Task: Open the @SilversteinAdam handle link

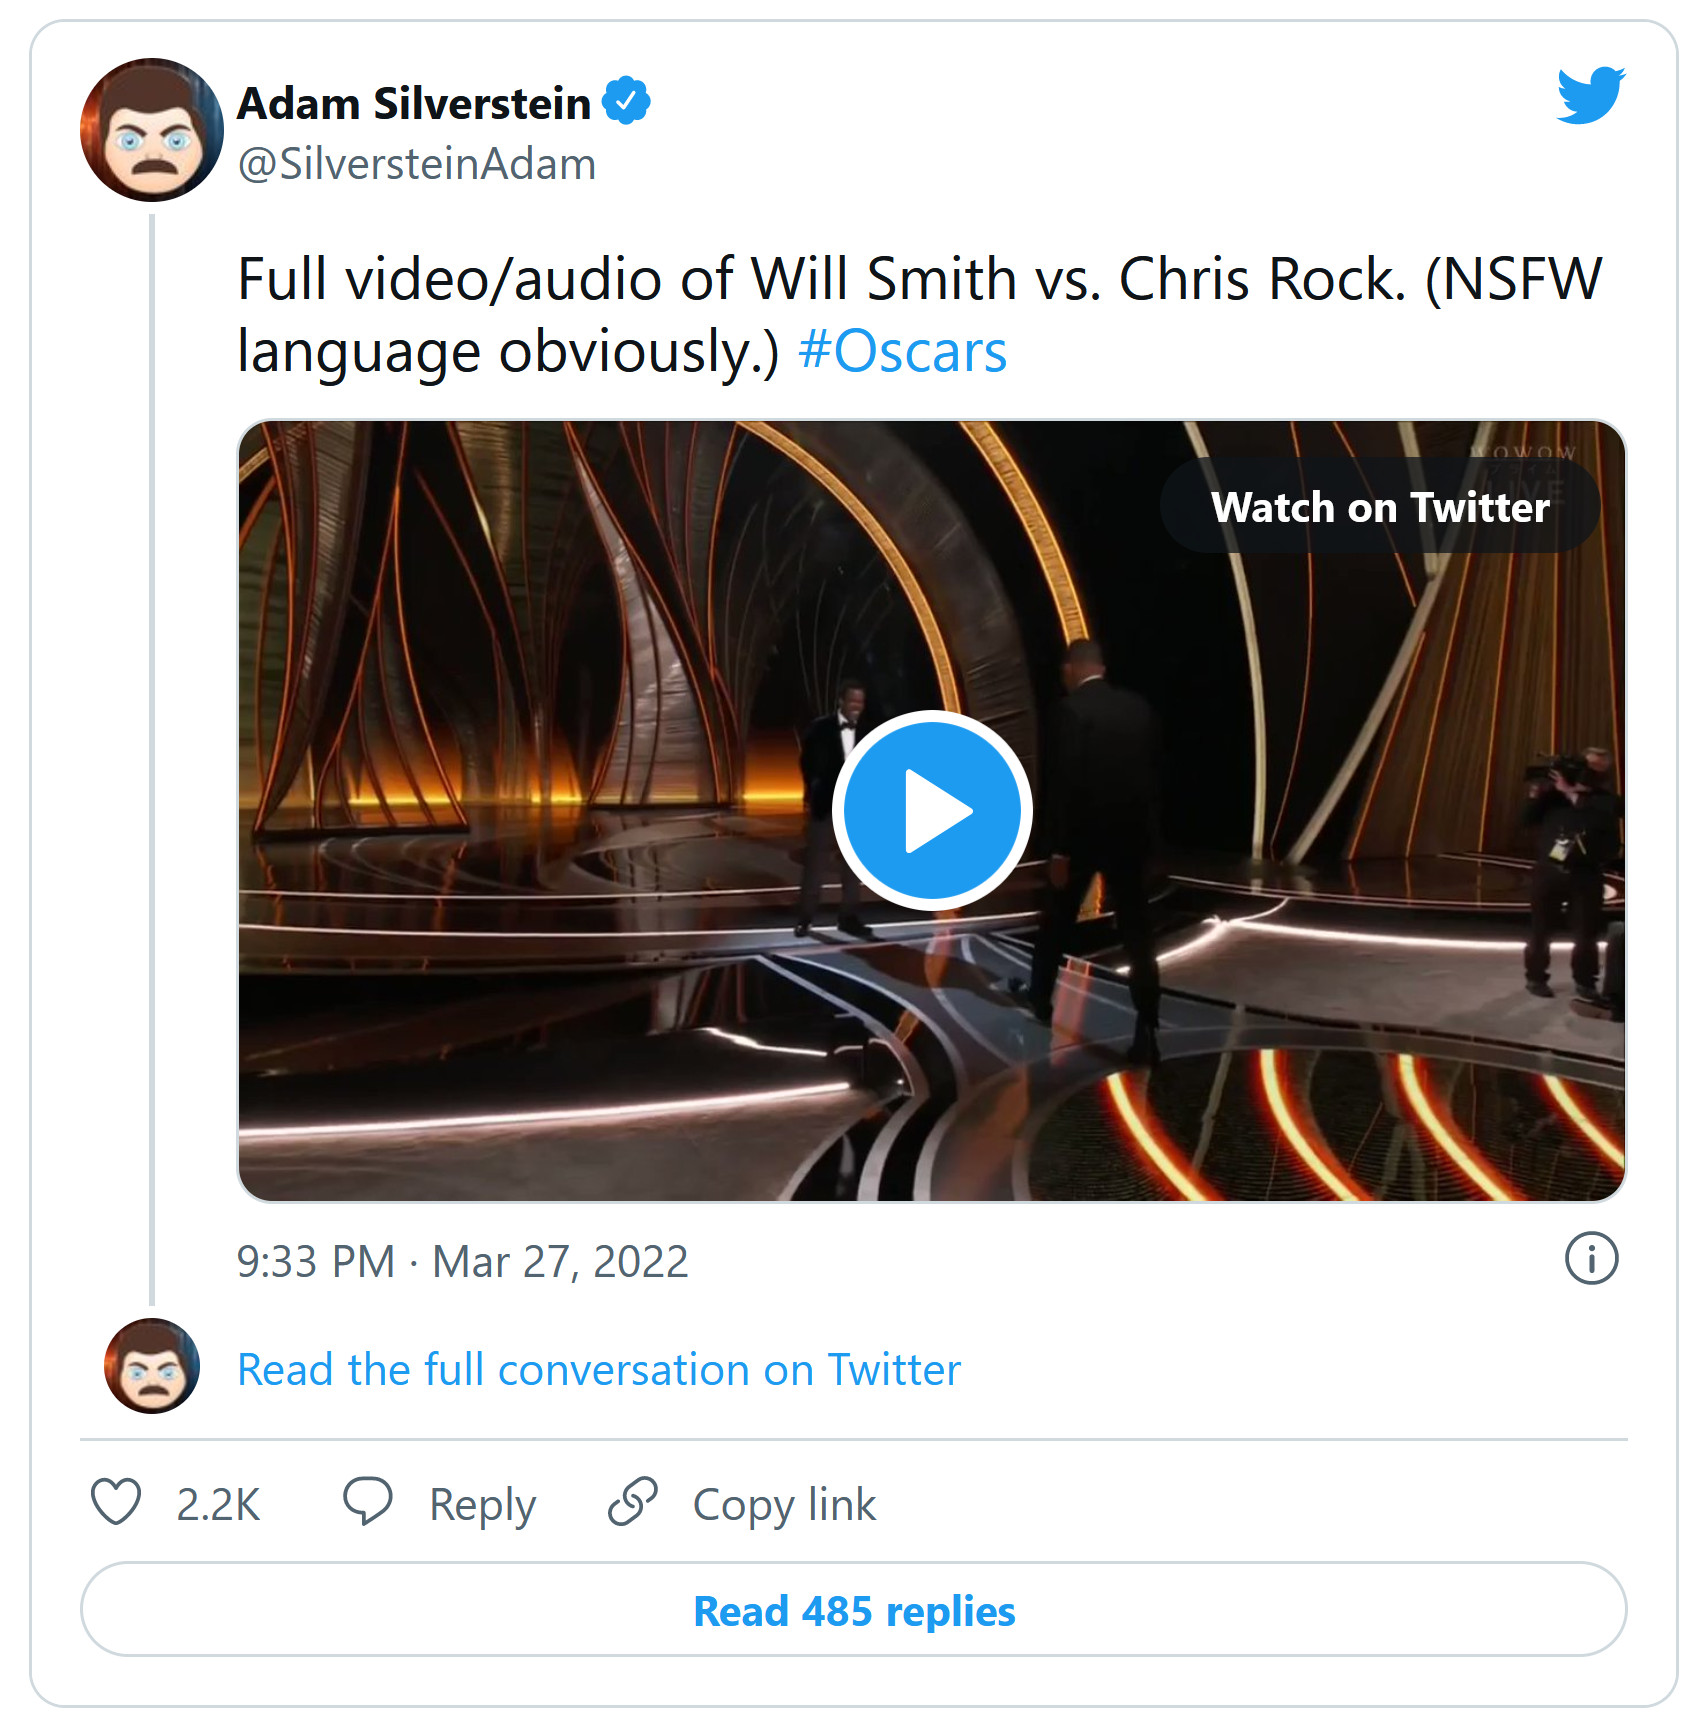Action: pos(416,164)
